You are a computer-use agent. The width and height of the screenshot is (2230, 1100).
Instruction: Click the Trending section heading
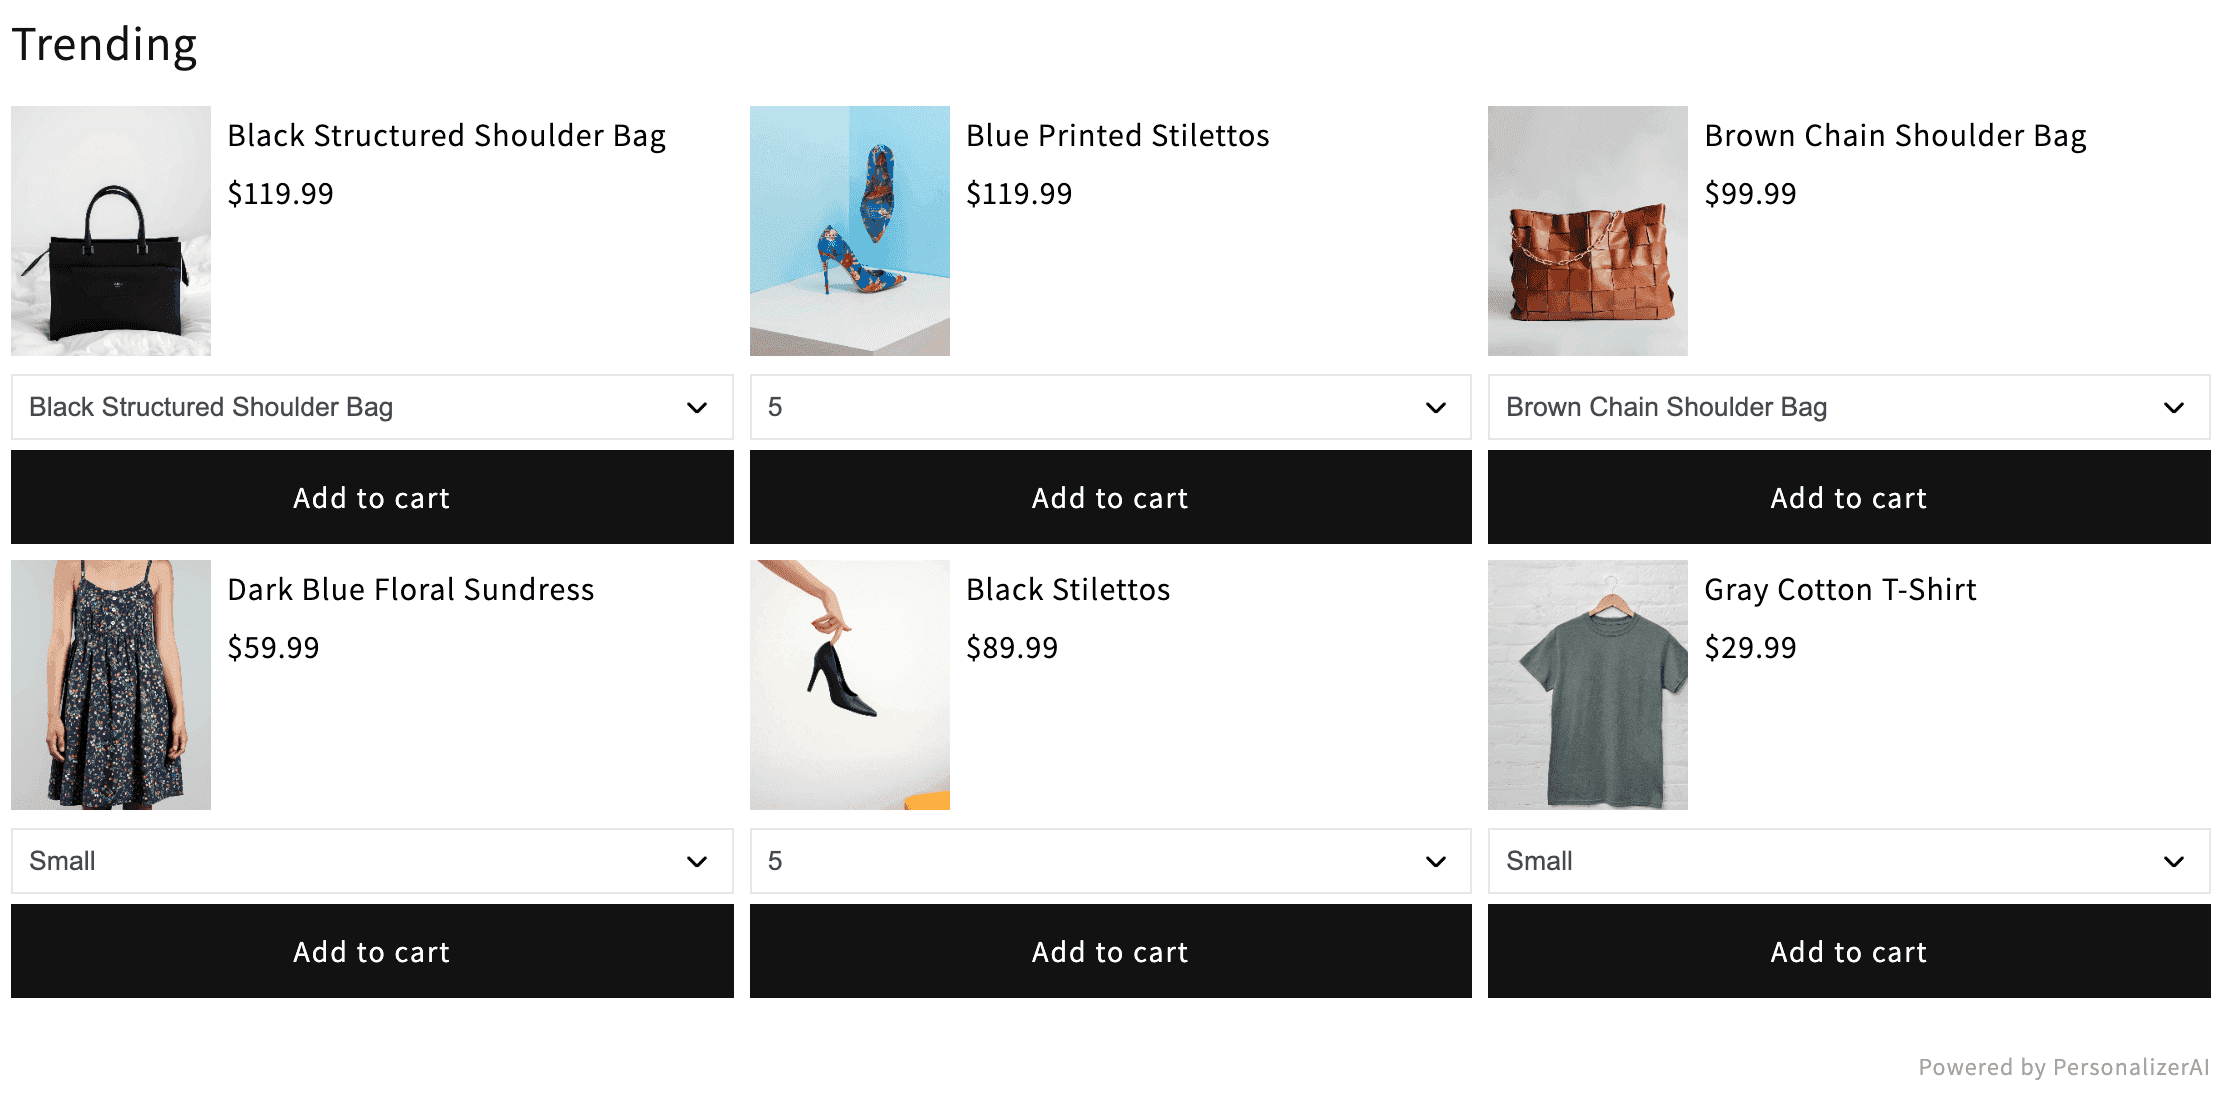click(103, 43)
